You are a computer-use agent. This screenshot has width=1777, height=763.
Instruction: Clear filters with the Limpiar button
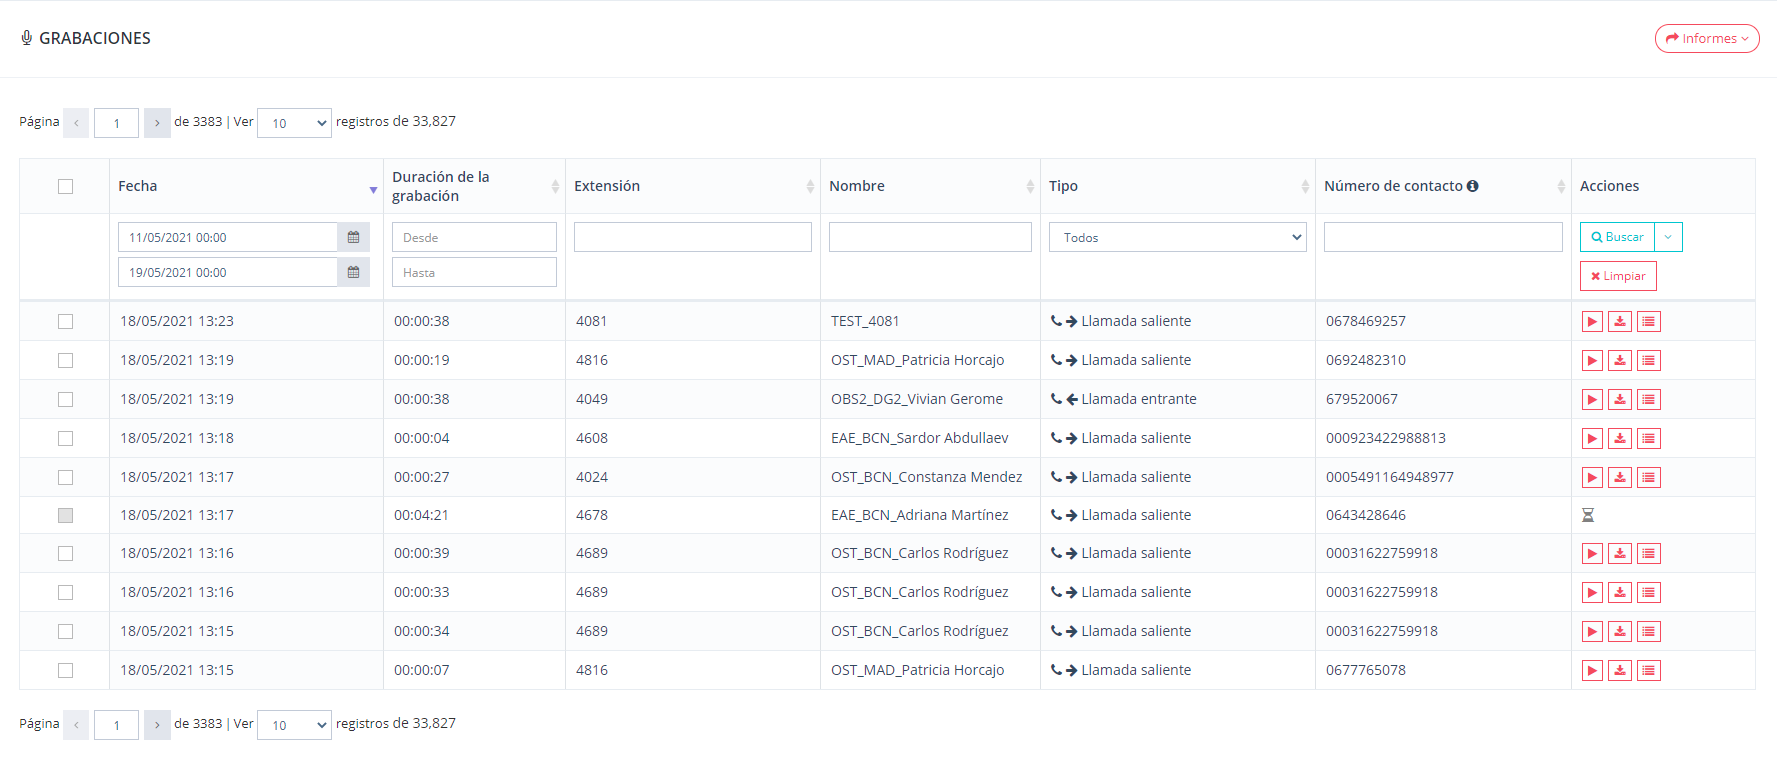(1618, 276)
